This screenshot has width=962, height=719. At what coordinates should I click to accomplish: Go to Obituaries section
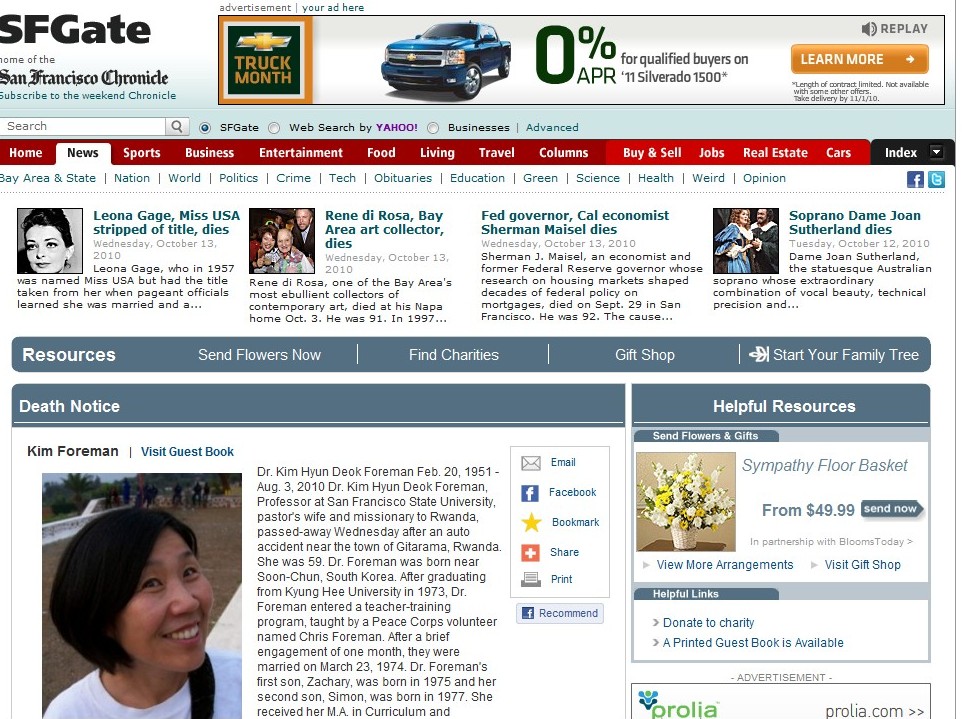(403, 178)
